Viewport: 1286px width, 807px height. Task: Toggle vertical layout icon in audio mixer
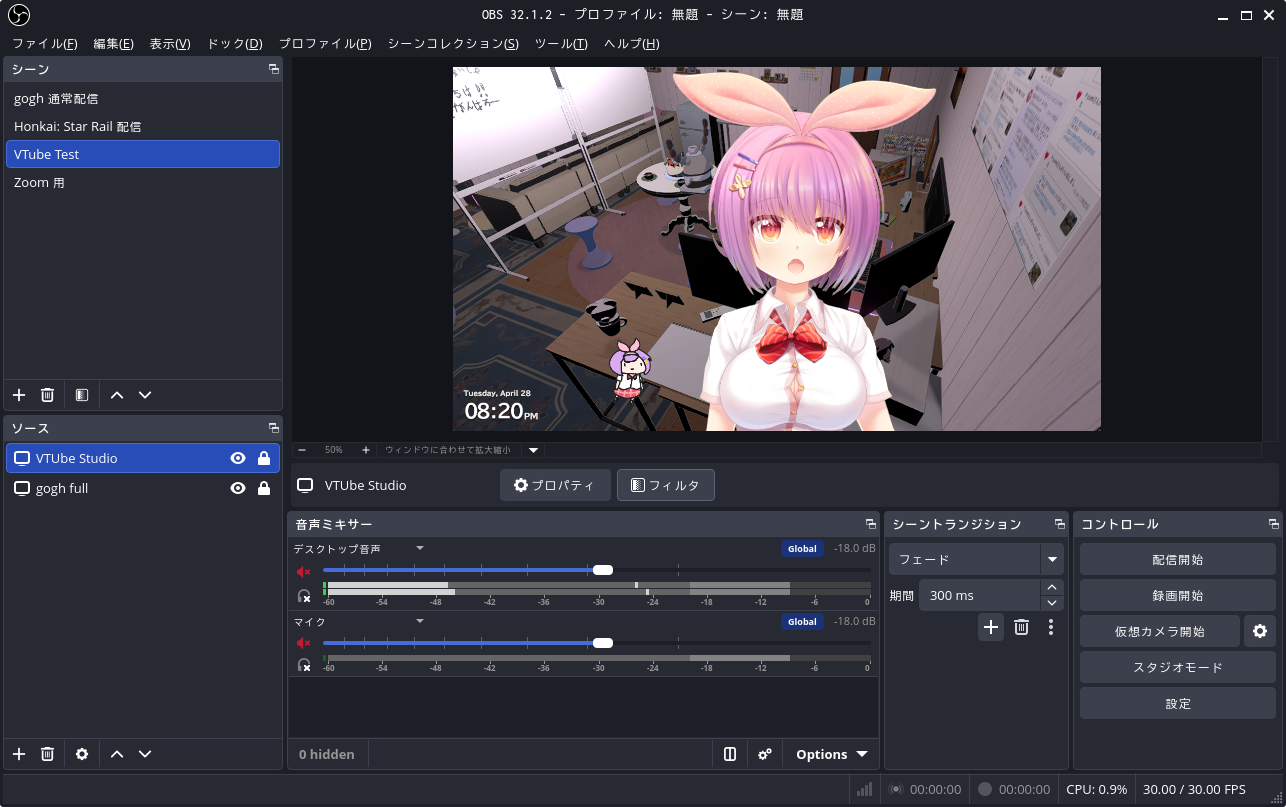pos(730,754)
